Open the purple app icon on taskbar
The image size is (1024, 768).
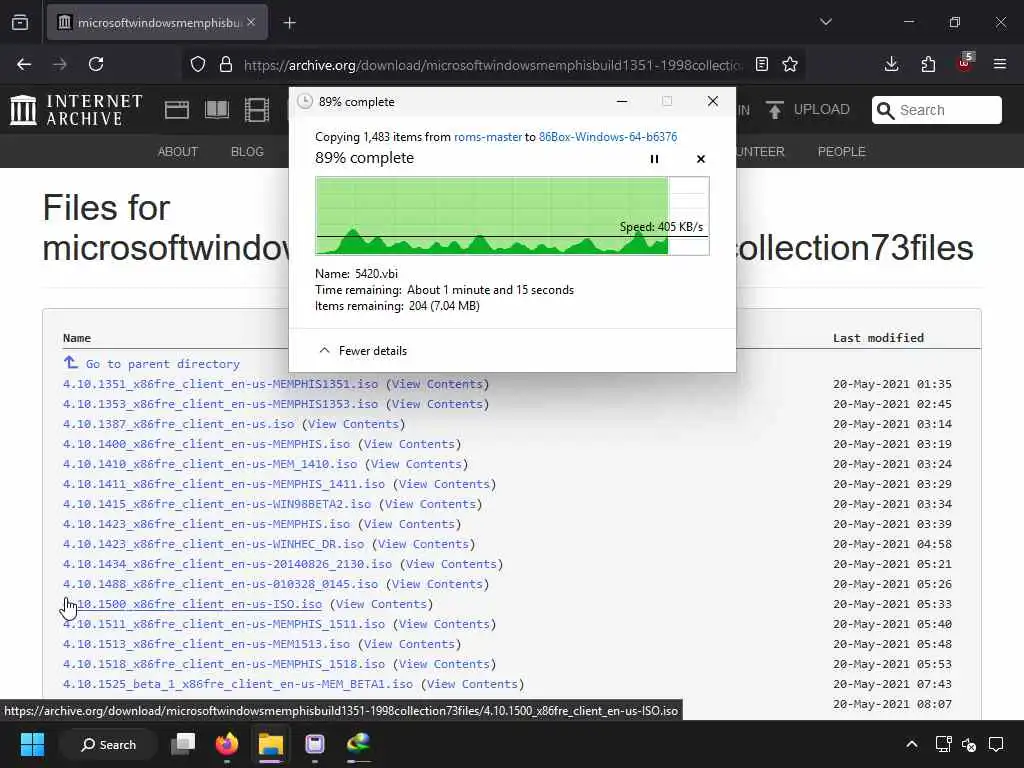click(x=315, y=744)
